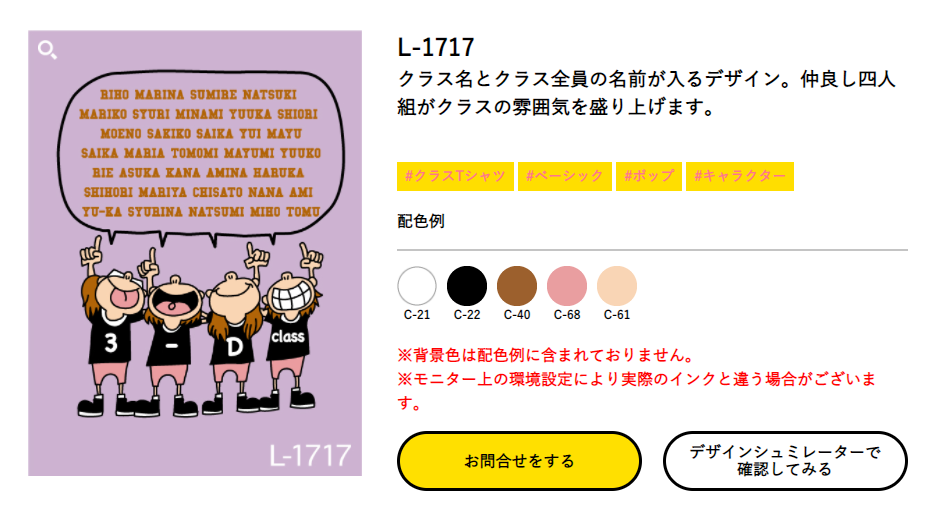936x517 pixels.
Task: Select the black C-22 color swatch
Action: pyautogui.click(x=467, y=286)
